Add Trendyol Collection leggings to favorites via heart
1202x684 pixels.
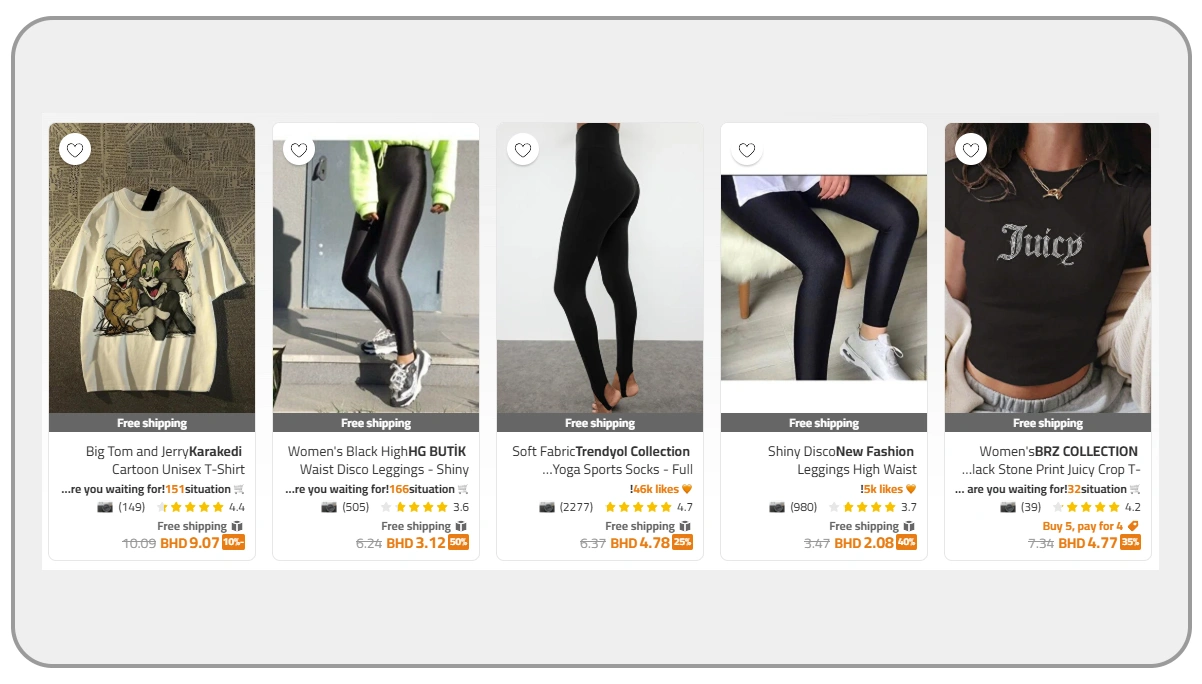pyautogui.click(x=523, y=150)
